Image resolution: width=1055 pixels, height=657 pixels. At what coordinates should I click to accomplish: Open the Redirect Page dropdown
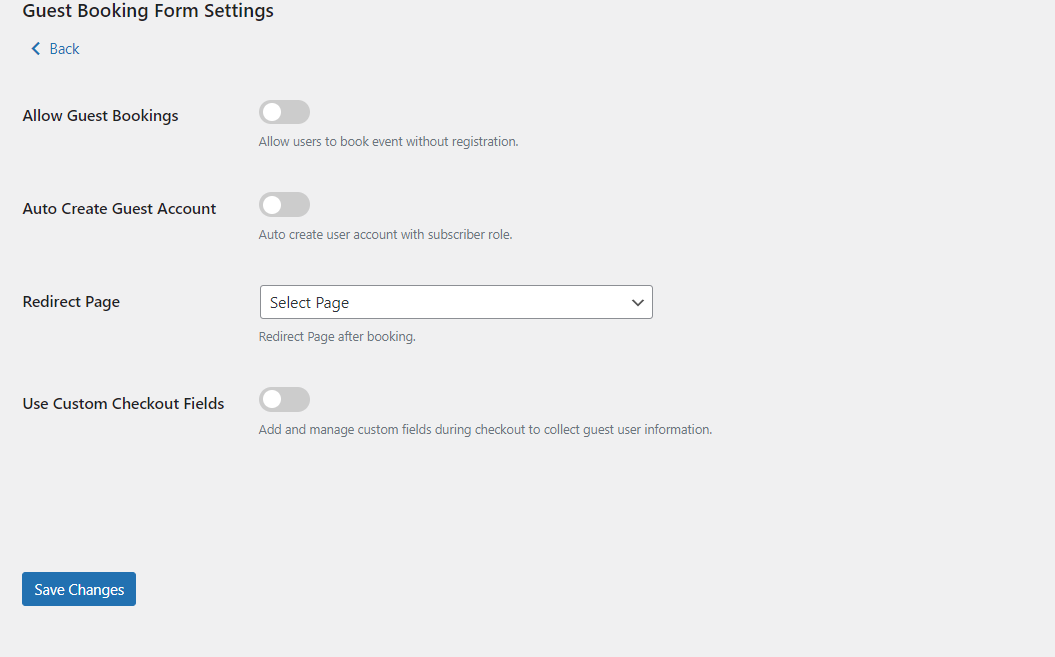coord(455,302)
